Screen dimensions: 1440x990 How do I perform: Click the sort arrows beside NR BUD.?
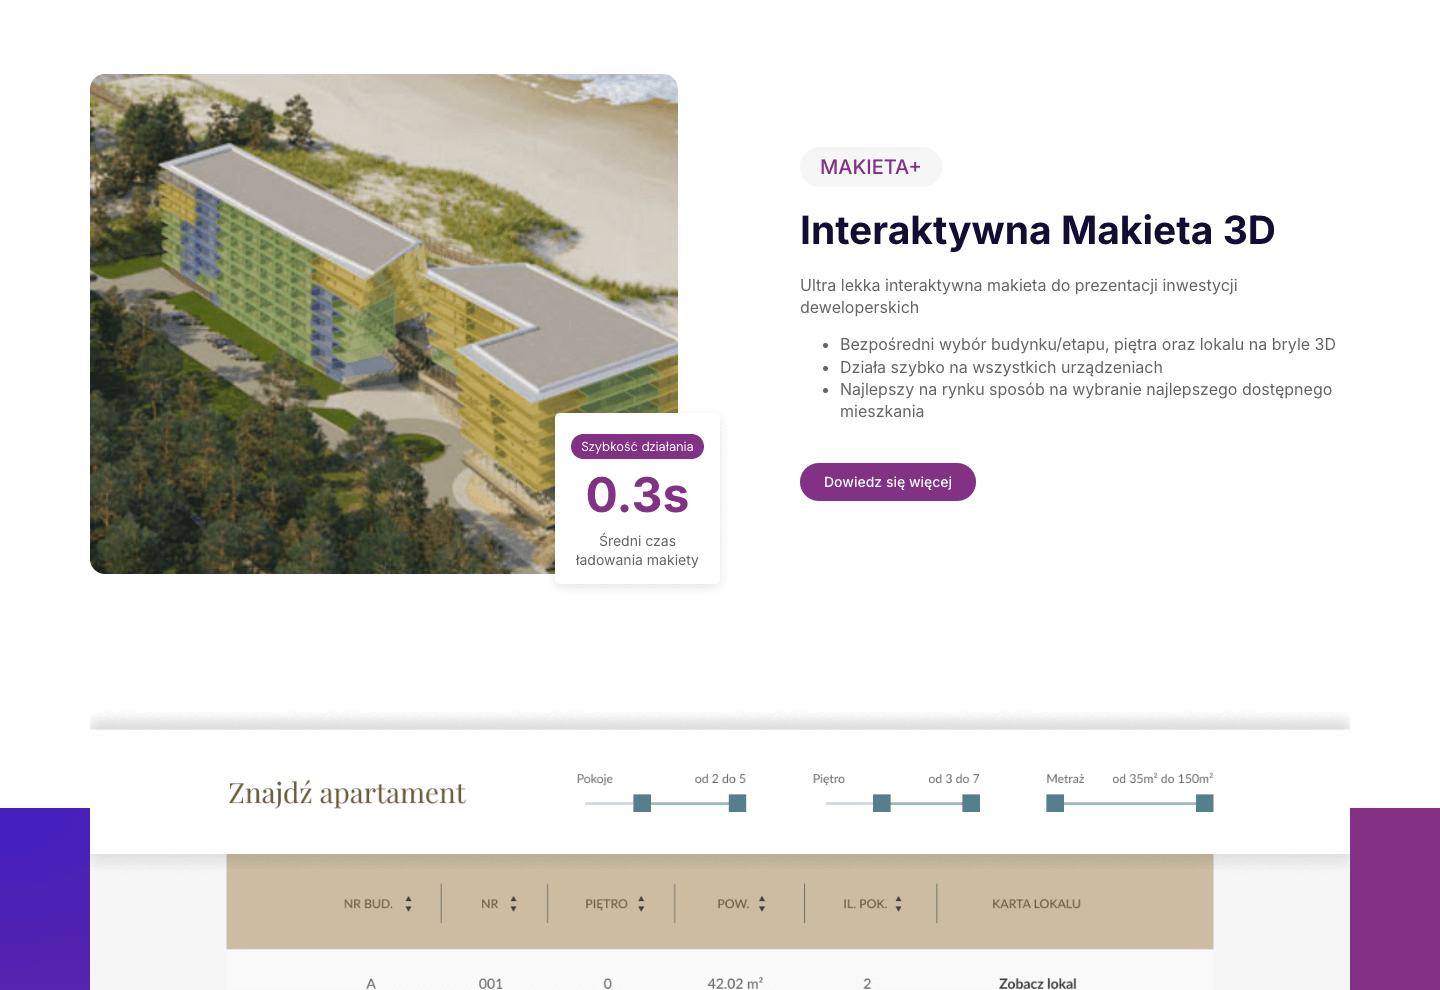point(408,904)
